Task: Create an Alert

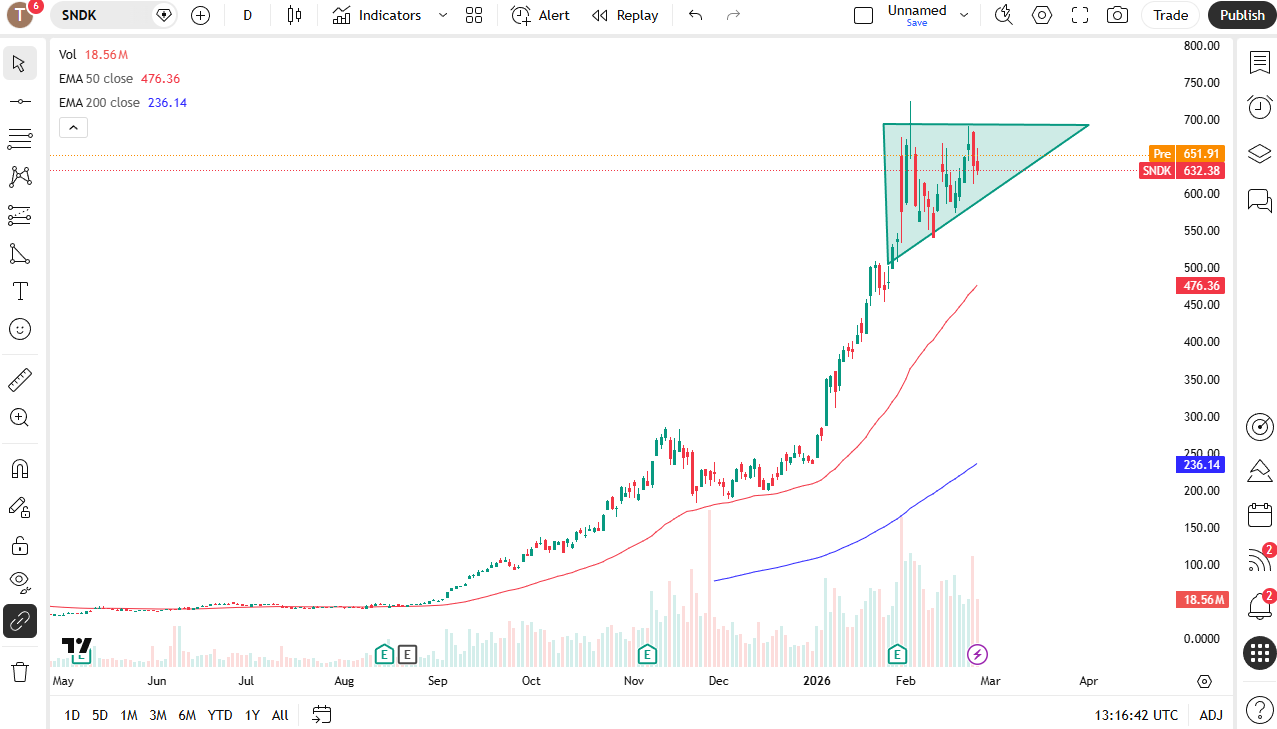Action: click(x=540, y=15)
